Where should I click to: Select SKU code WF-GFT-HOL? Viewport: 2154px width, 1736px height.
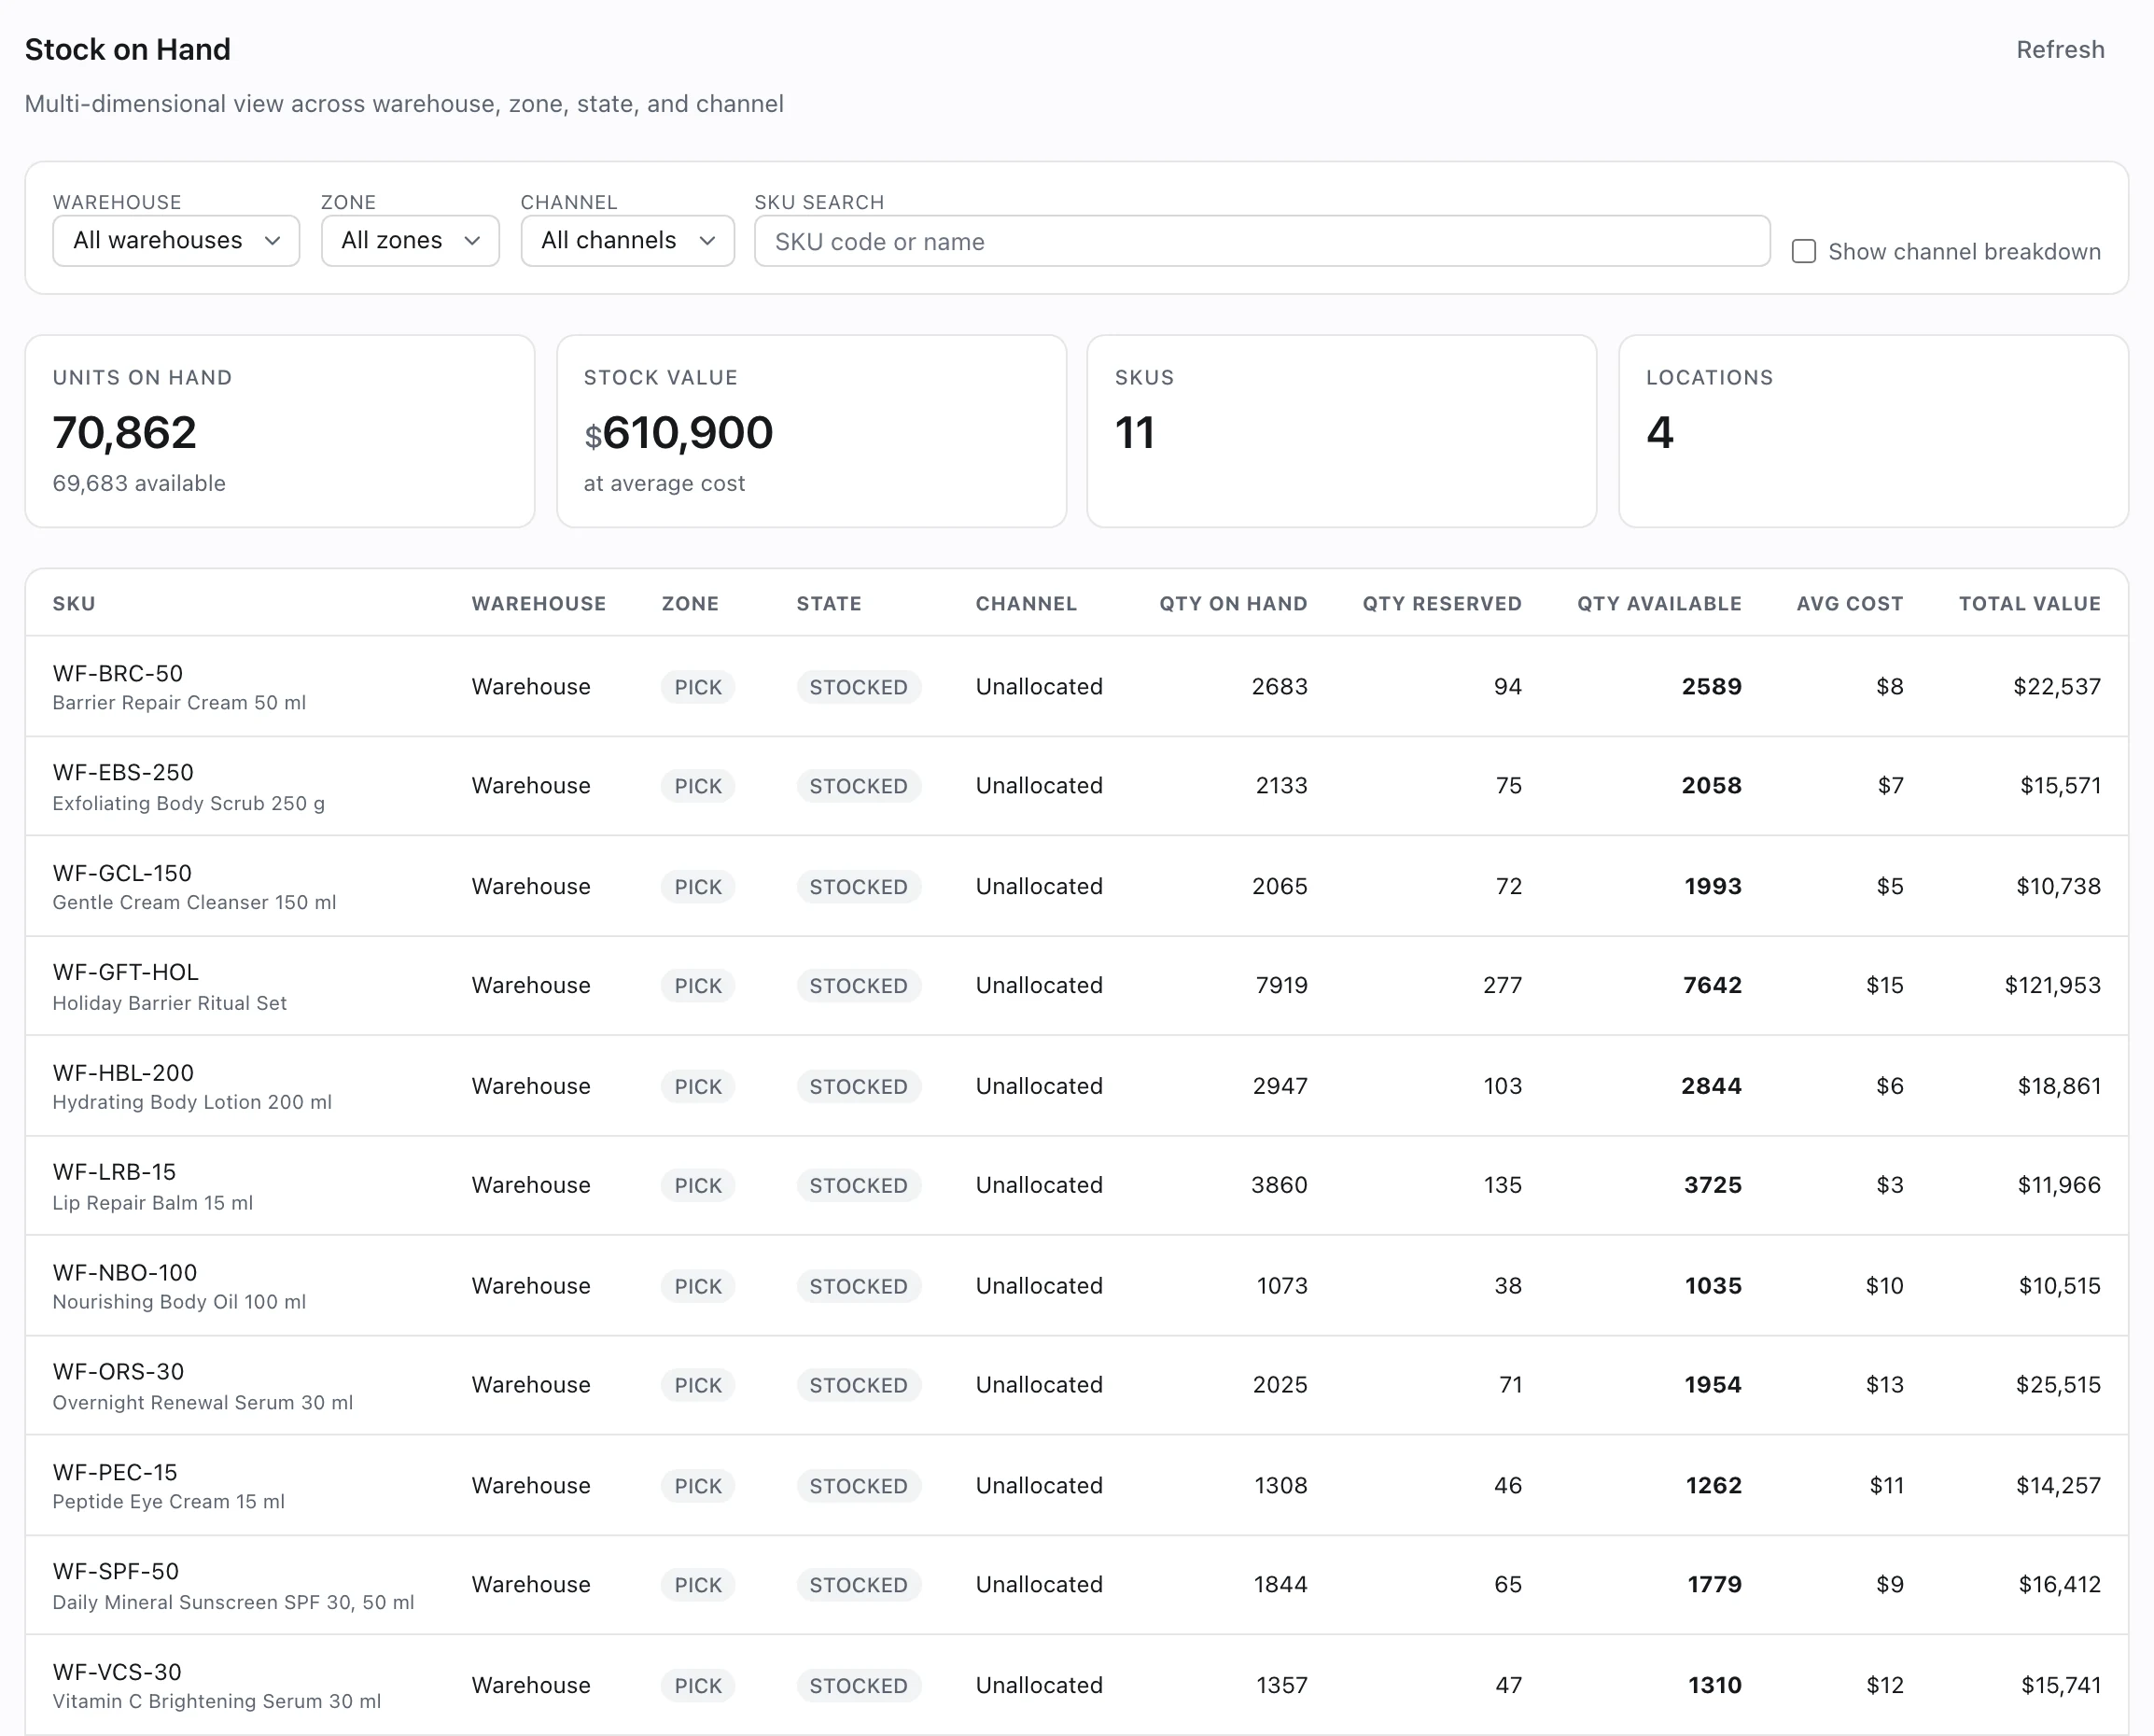(126, 972)
